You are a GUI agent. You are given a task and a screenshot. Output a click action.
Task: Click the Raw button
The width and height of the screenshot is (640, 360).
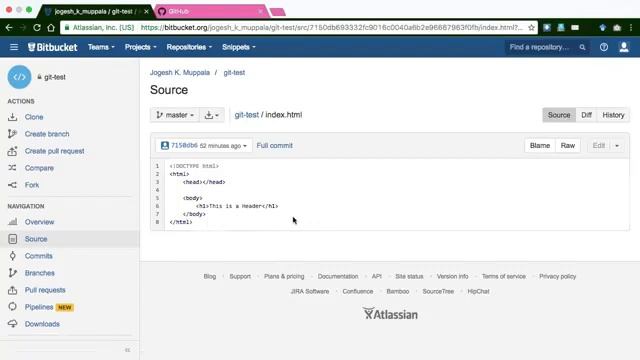point(567,146)
